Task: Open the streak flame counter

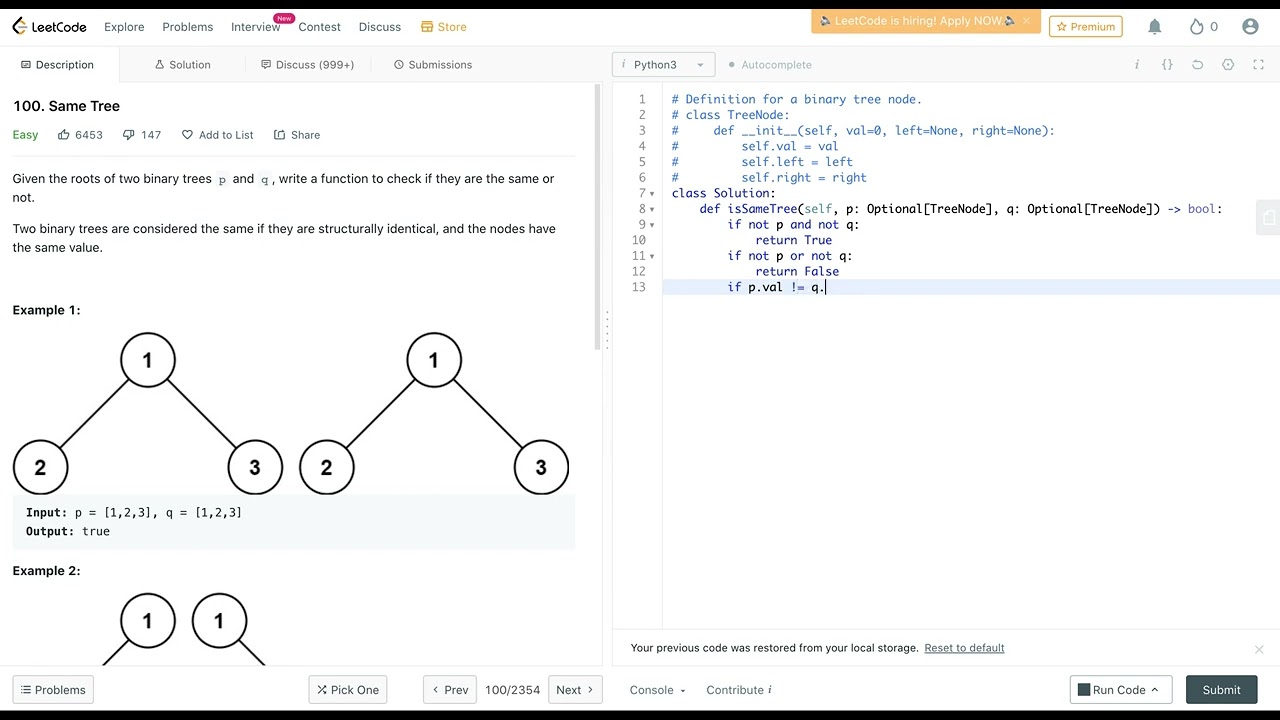Action: pyautogui.click(x=1203, y=27)
